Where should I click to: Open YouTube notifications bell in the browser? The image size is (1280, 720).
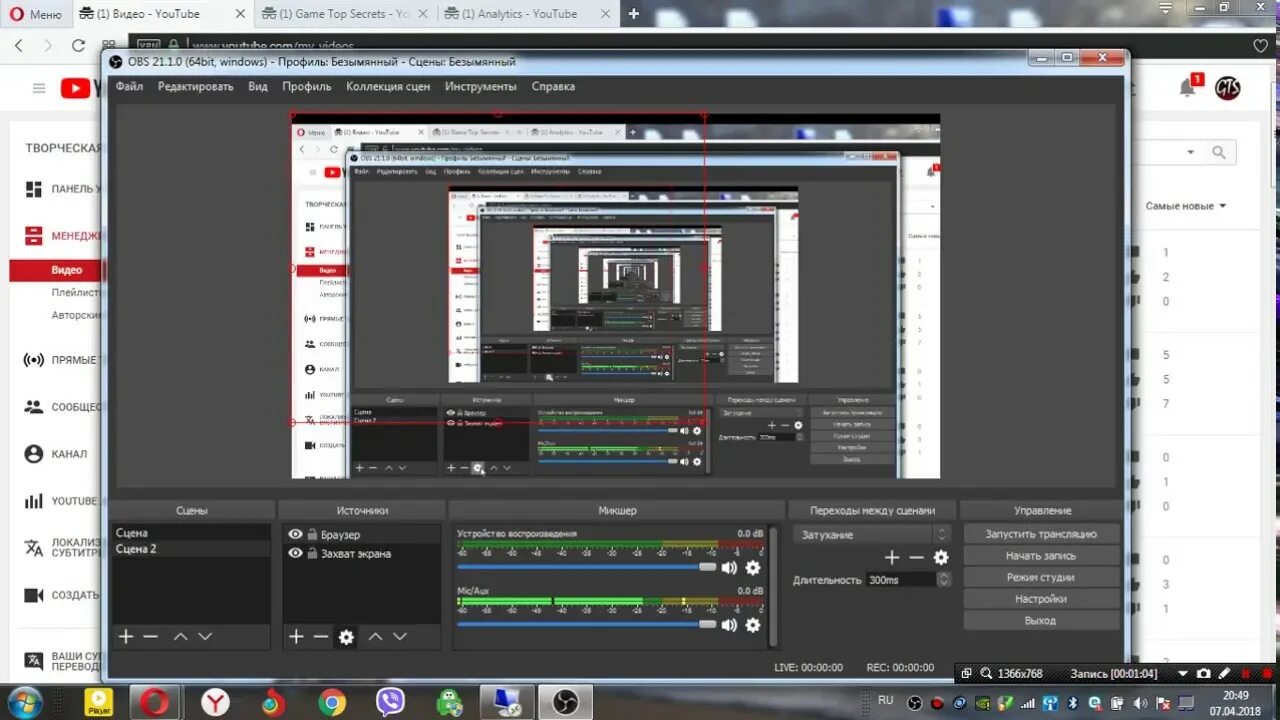tap(1187, 88)
